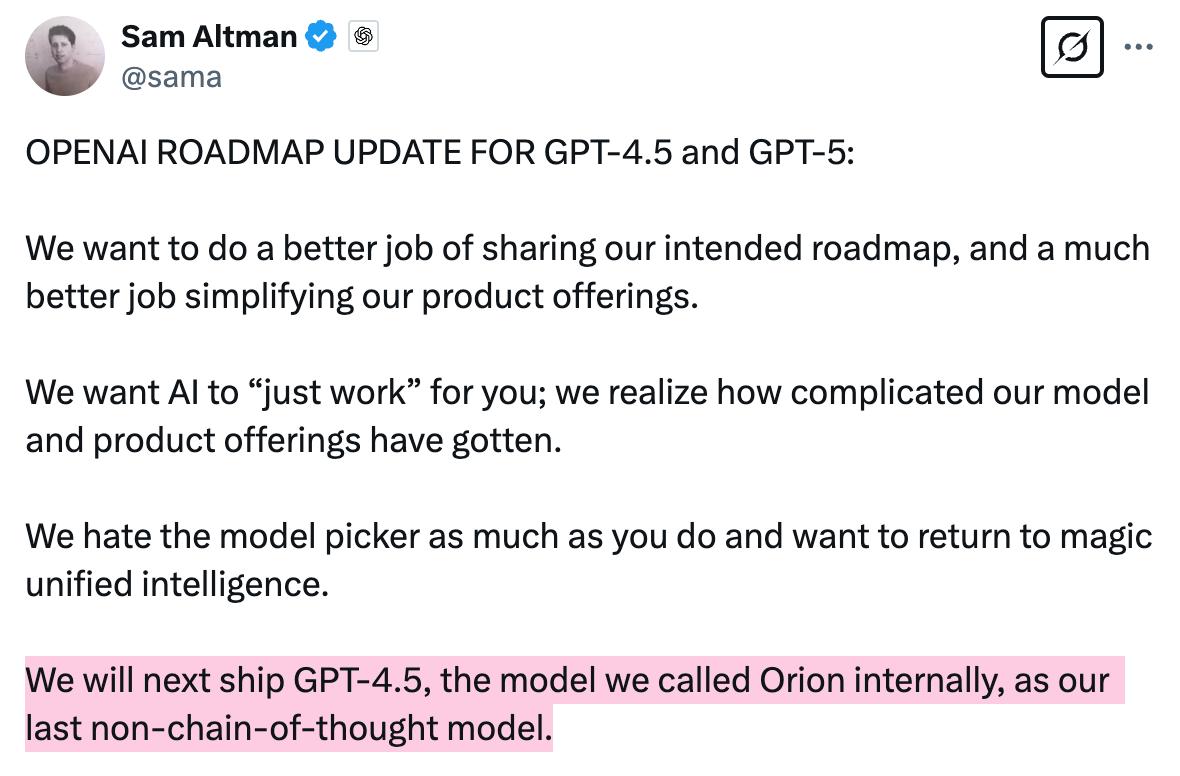The image size is (1180, 776).
Task: Click the word "gotten." in the post
Action: coord(506,440)
